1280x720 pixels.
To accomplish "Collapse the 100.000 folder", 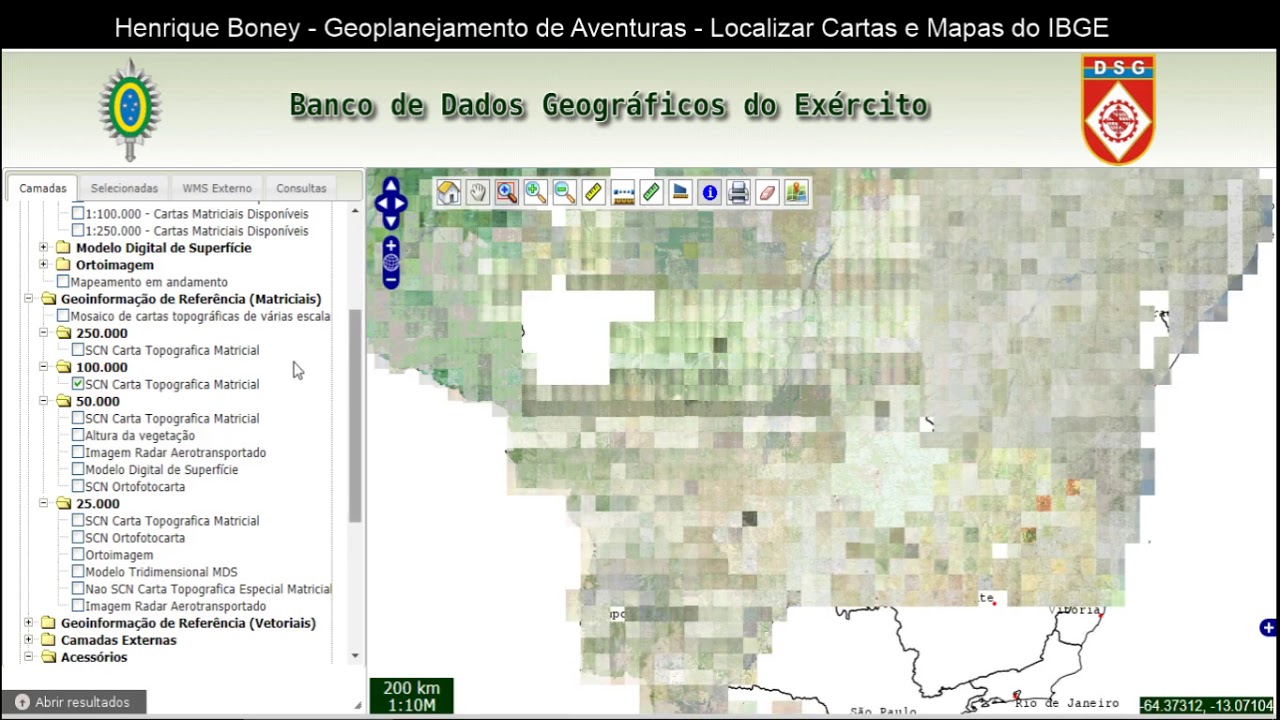I will (x=43, y=366).
